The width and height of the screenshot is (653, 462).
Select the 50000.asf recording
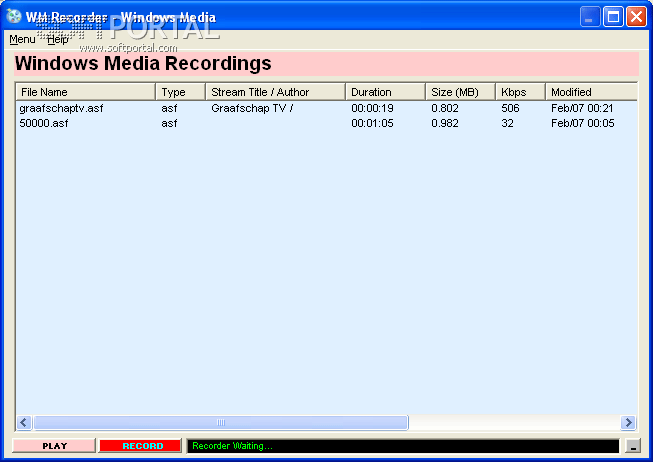click(x=44, y=123)
